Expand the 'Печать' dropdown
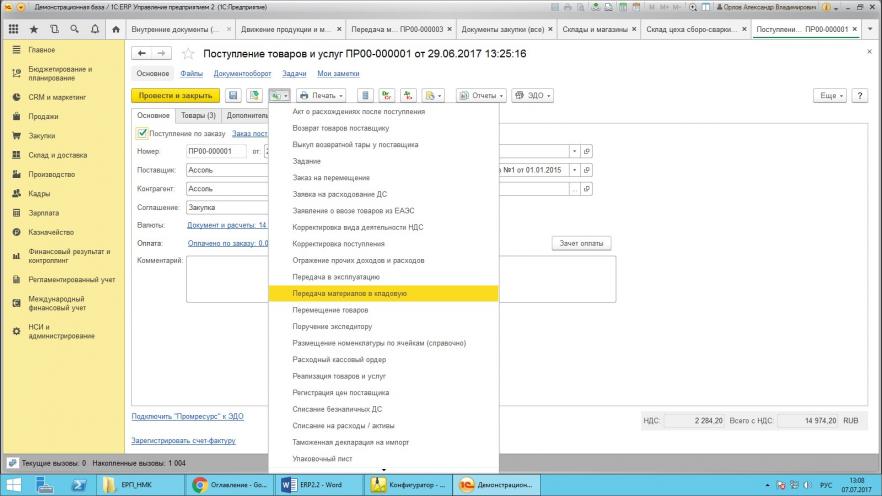This screenshot has height=496, width=882. coord(321,95)
